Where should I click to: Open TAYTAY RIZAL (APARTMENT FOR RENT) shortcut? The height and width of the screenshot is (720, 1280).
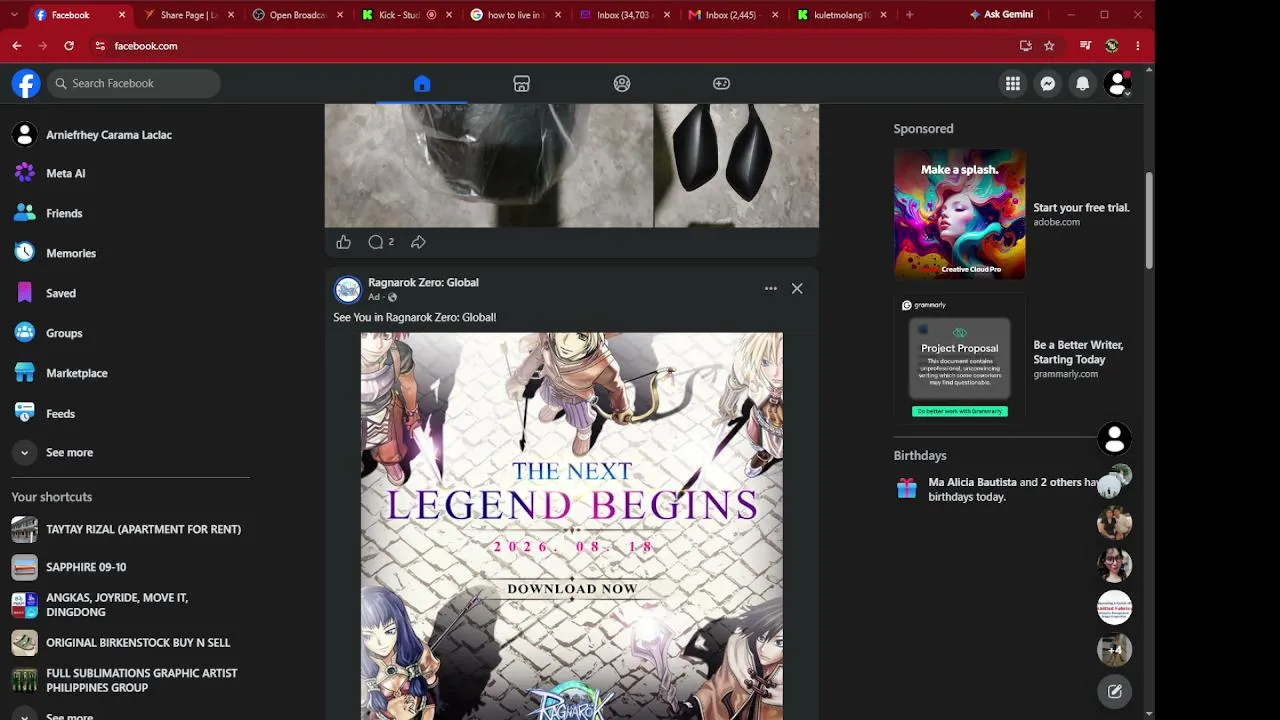click(x=130, y=529)
